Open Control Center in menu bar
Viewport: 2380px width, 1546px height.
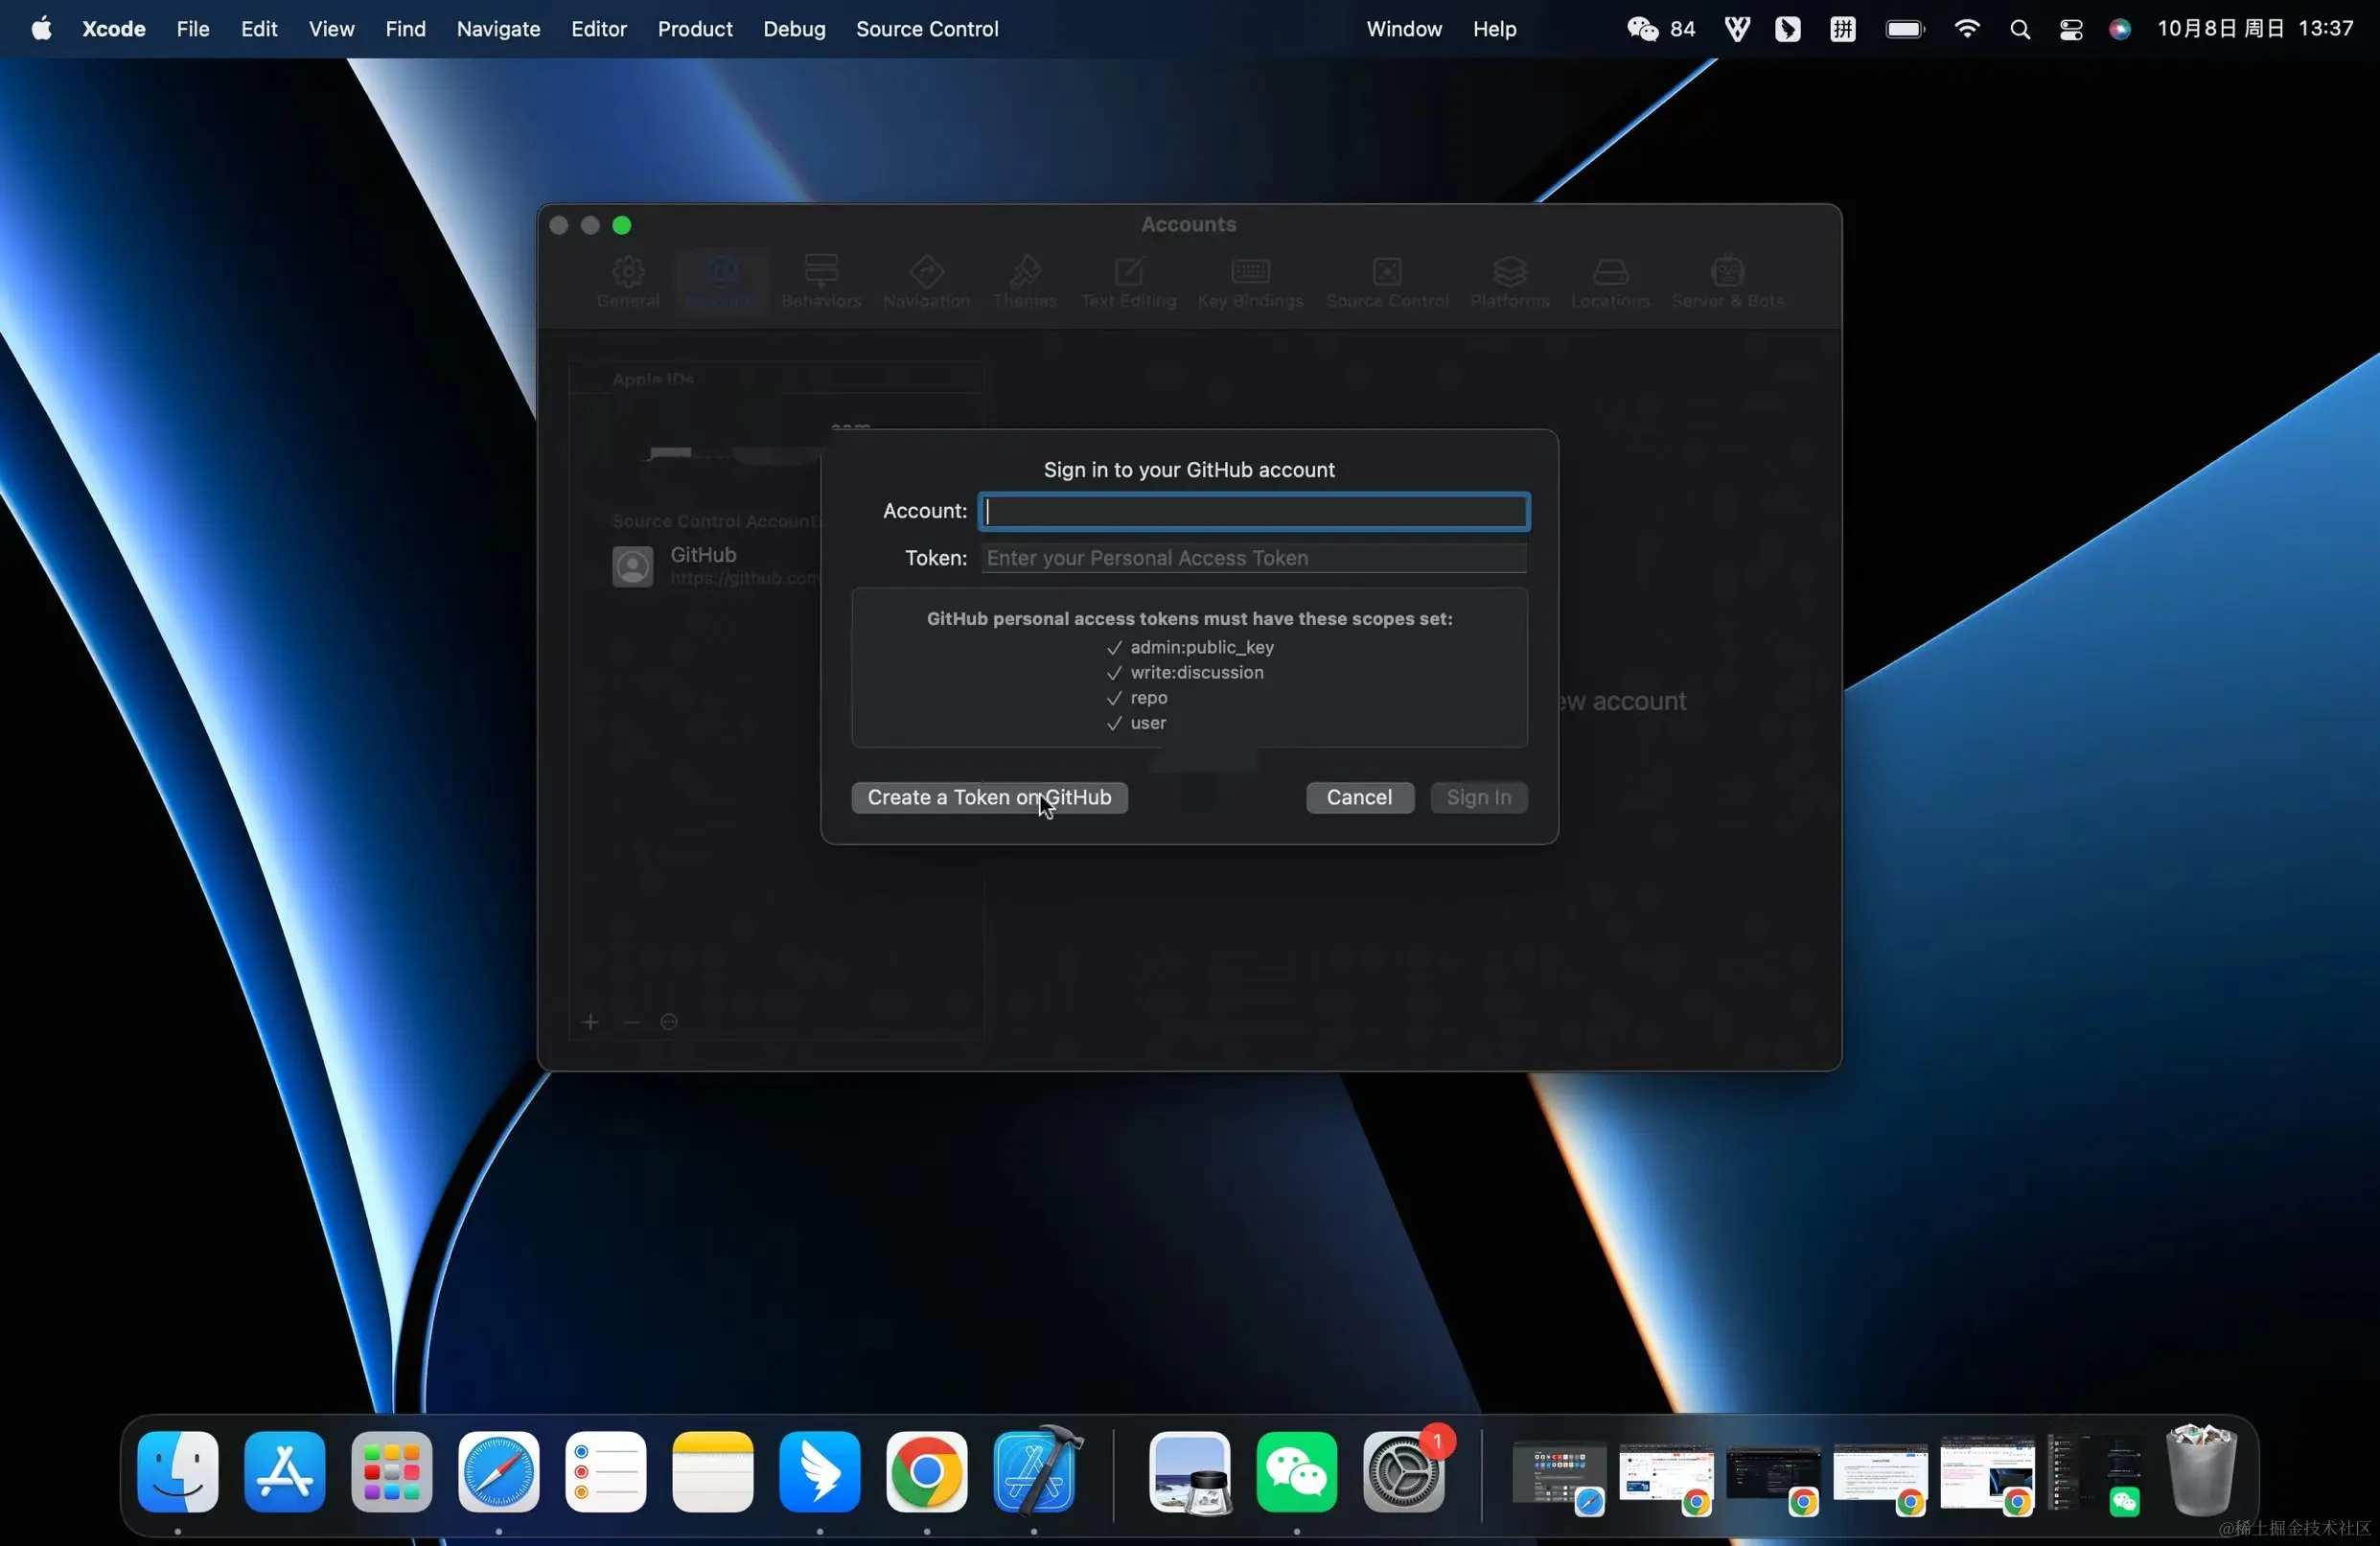click(2070, 29)
